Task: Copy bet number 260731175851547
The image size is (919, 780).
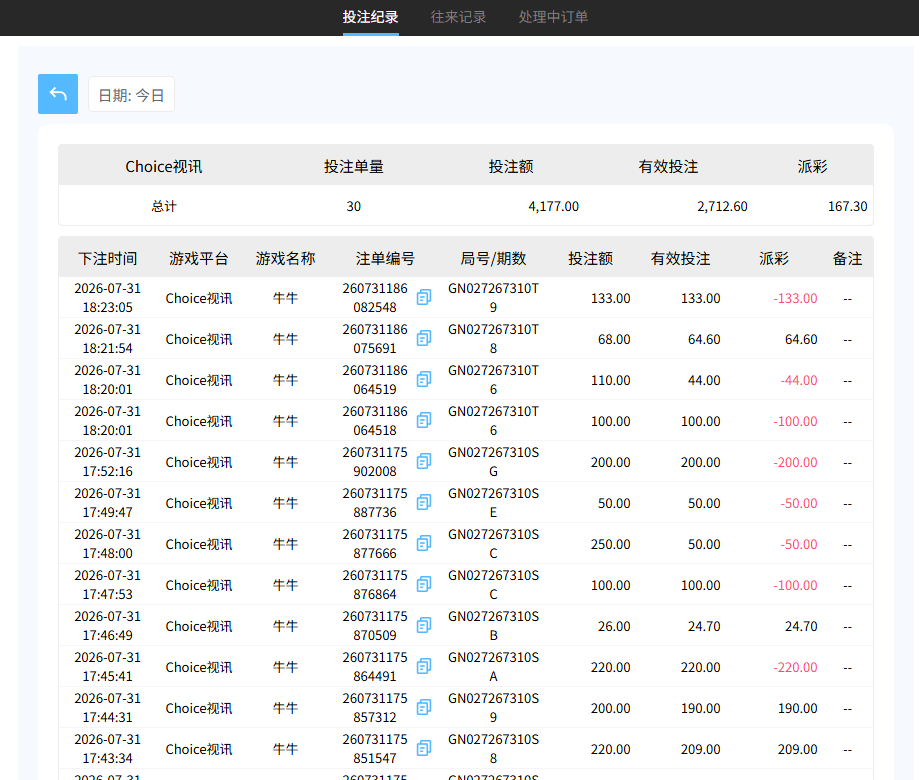Action: coord(424,749)
